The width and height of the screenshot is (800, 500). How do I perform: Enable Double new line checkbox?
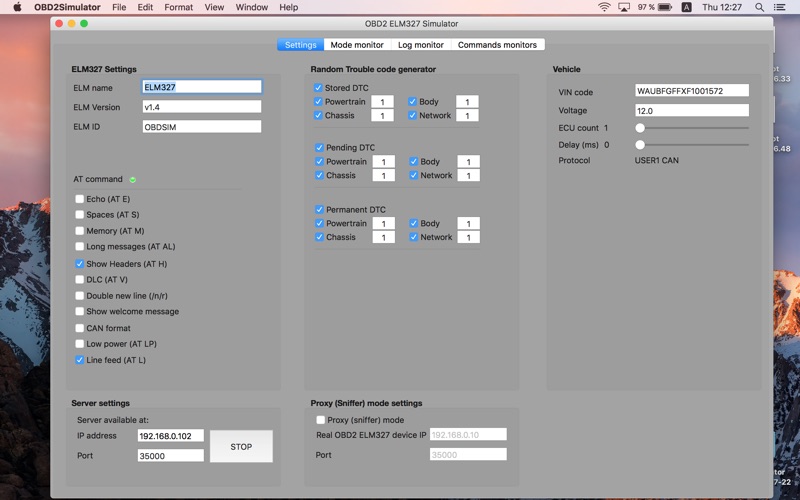(80, 295)
